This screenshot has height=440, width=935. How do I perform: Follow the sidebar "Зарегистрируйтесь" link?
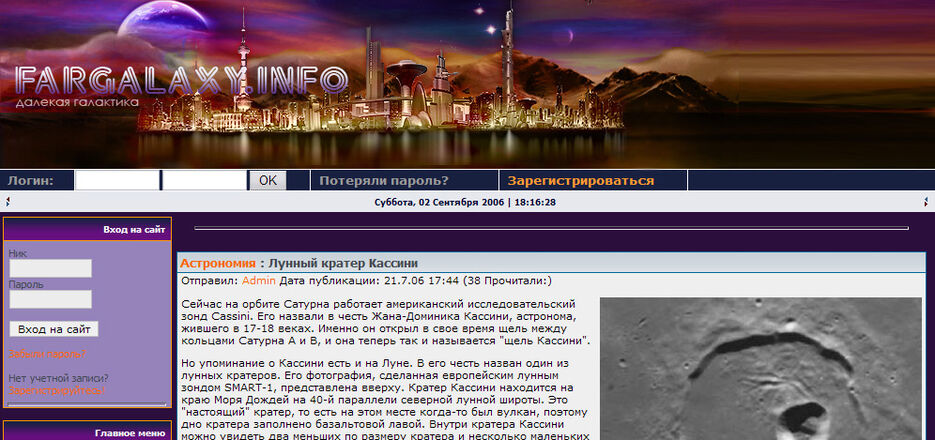(55, 391)
